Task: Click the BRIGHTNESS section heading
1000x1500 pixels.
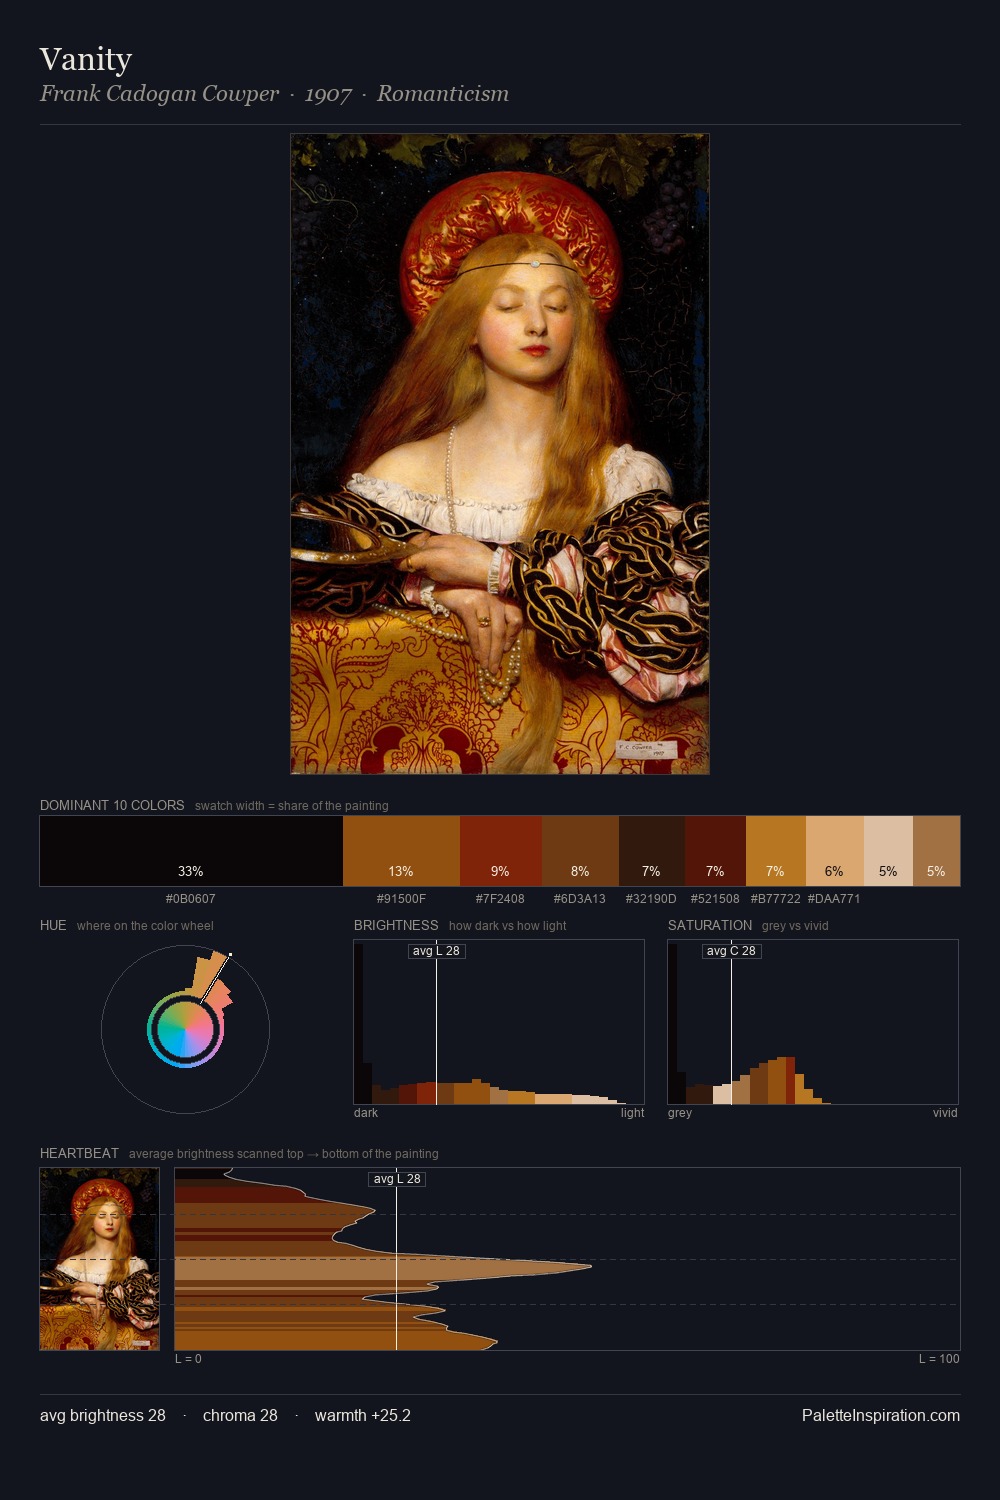Action: (396, 925)
